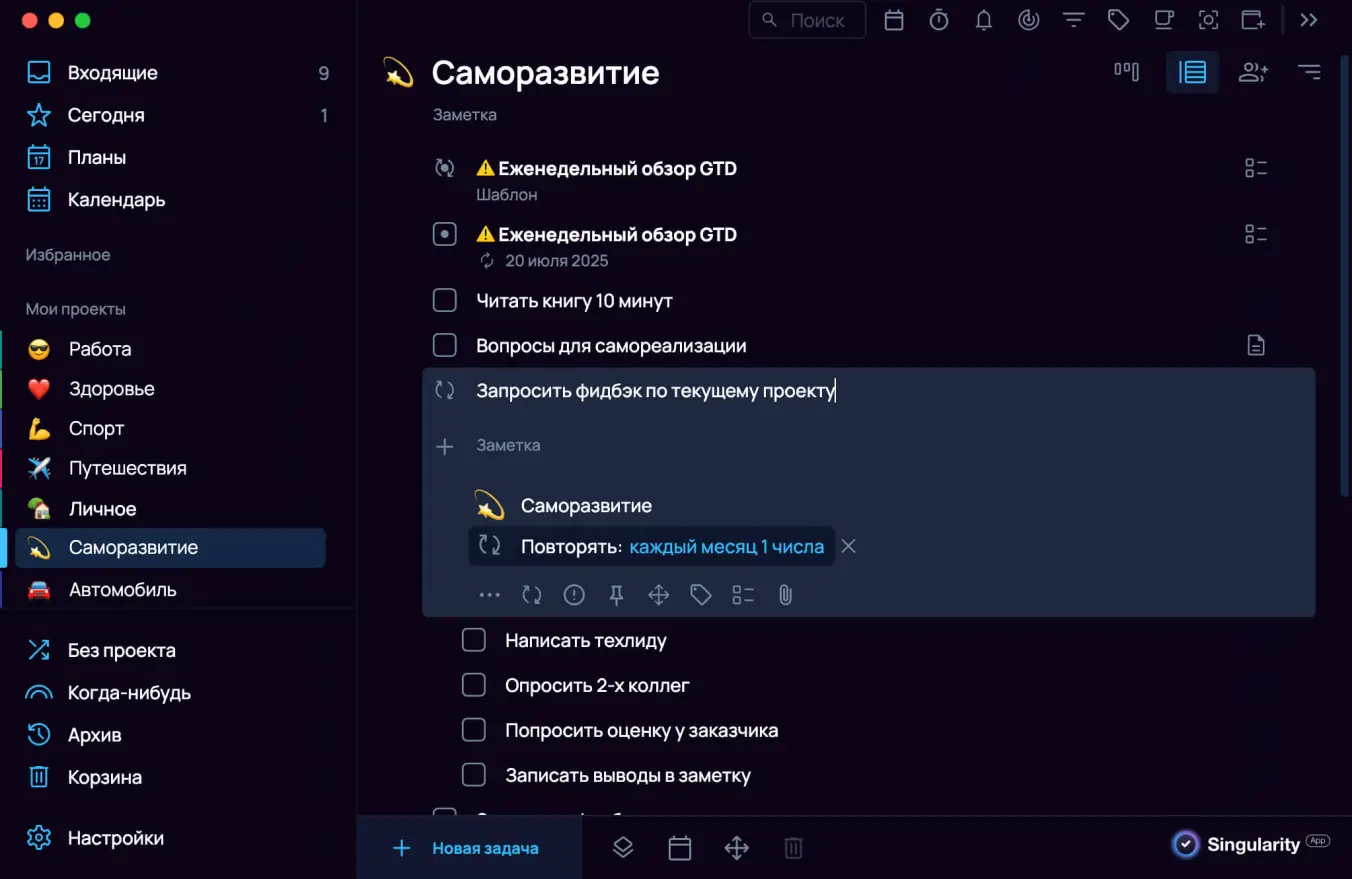Image resolution: width=1352 pixels, height=879 pixels.
Task: Click the bottom bar move arrows icon
Action: [737, 848]
